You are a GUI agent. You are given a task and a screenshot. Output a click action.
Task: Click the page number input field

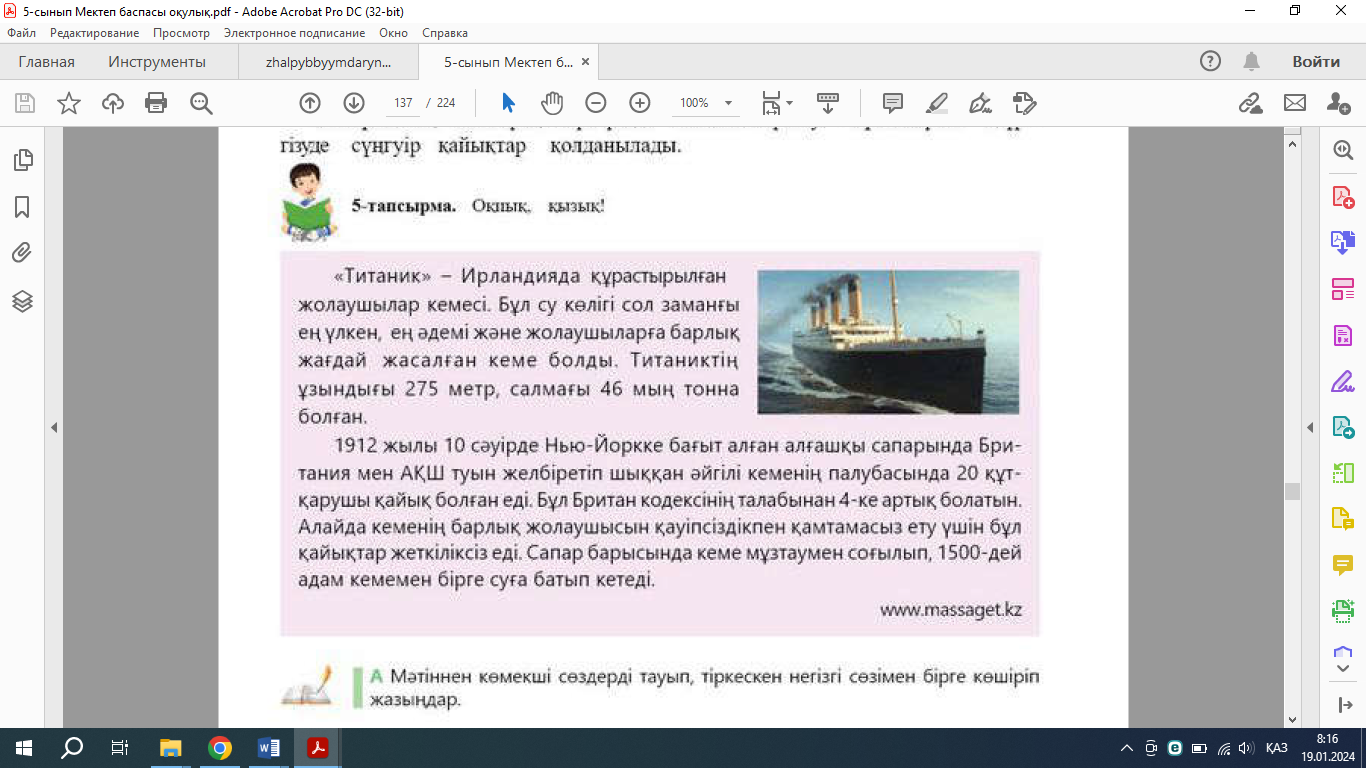click(x=404, y=103)
